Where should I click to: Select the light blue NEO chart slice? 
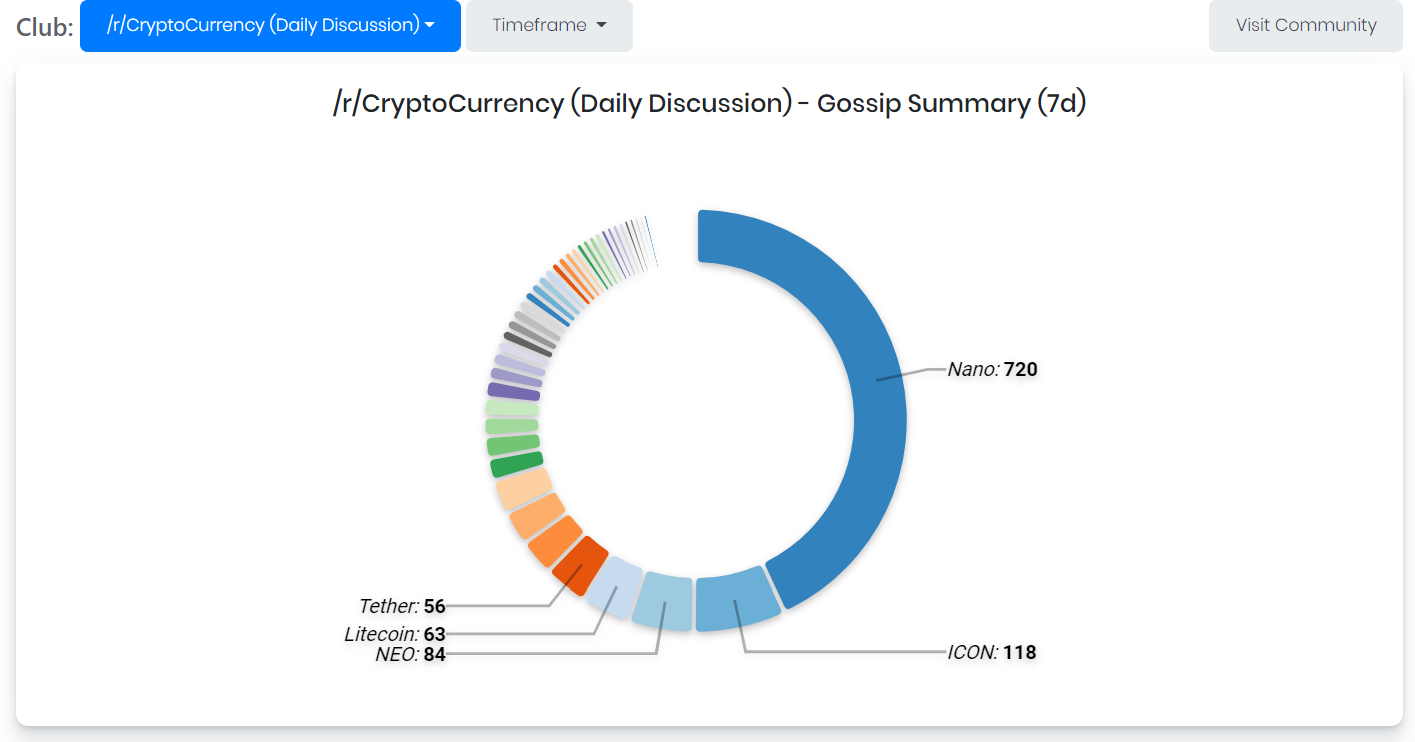[x=665, y=601]
